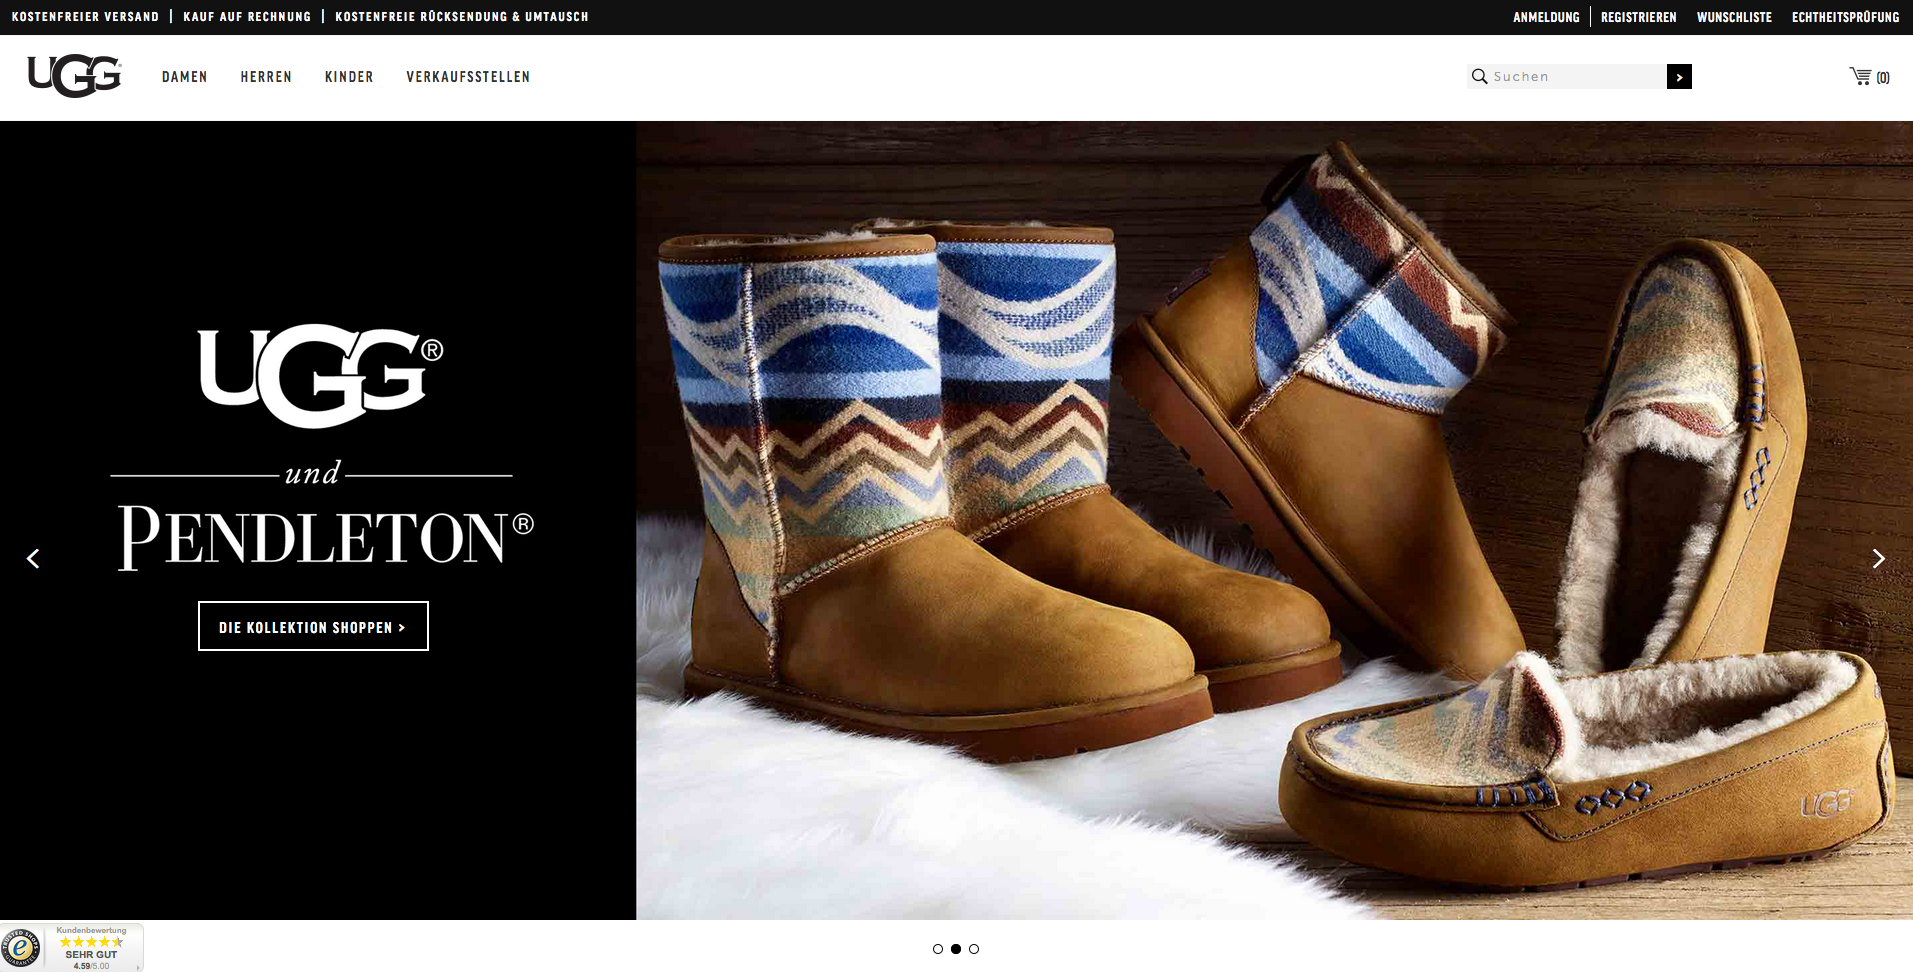Click the large white UGG banner logo

pyautogui.click(x=321, y=375)
